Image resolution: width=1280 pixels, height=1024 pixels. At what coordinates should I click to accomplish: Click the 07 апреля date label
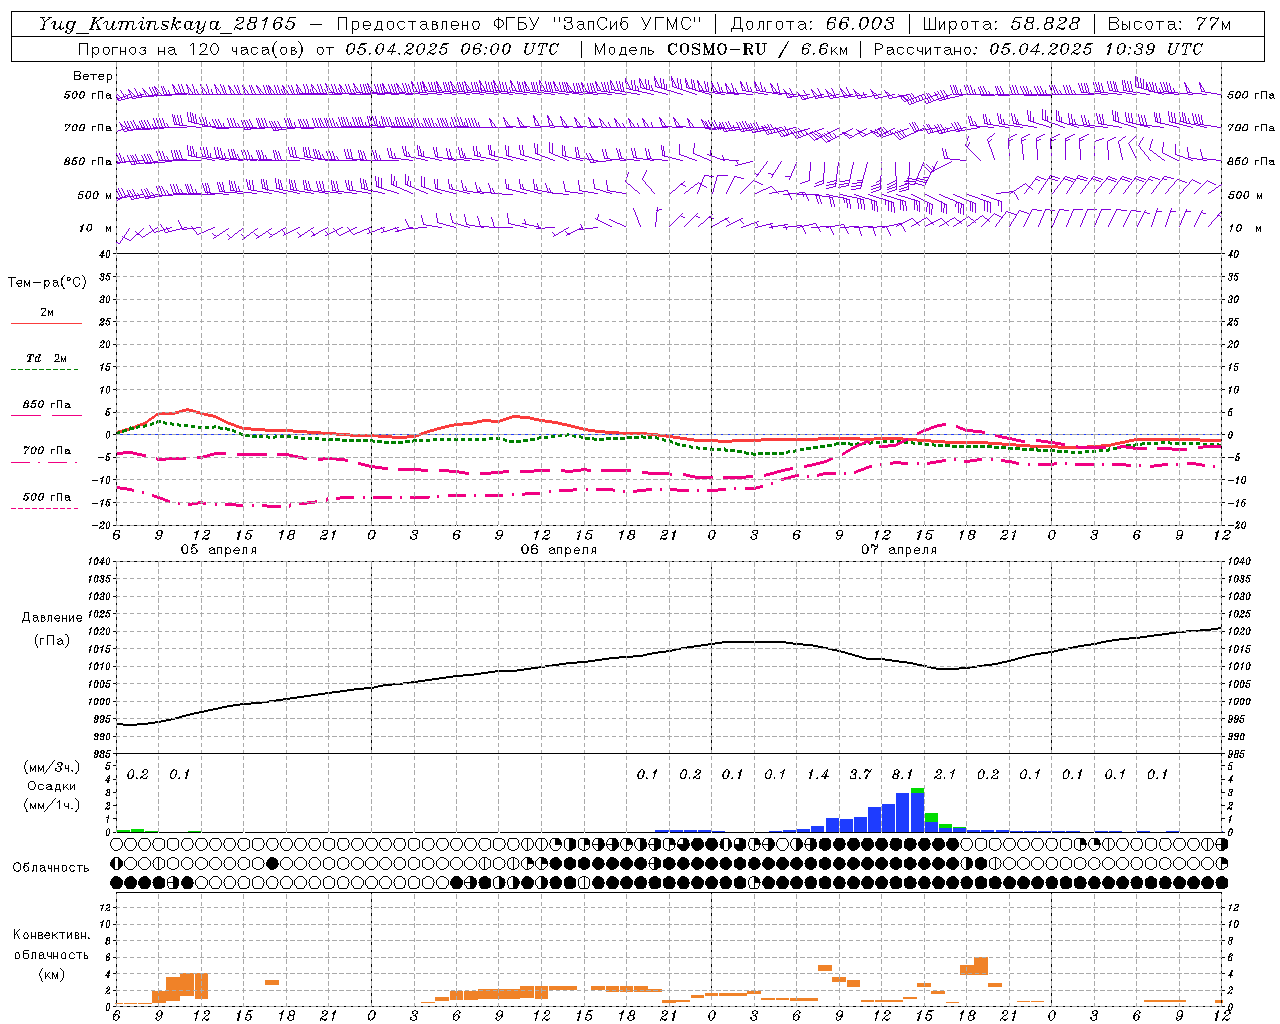click(899, 550)
